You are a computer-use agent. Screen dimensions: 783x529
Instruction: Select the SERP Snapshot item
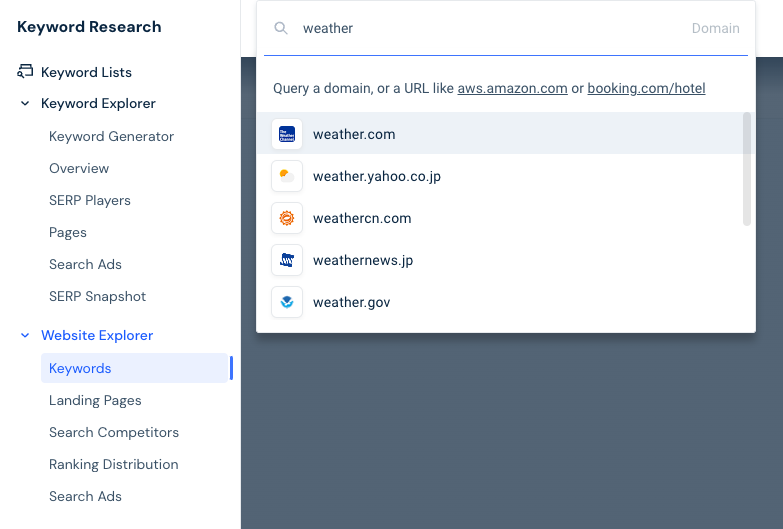click(97, 296)
